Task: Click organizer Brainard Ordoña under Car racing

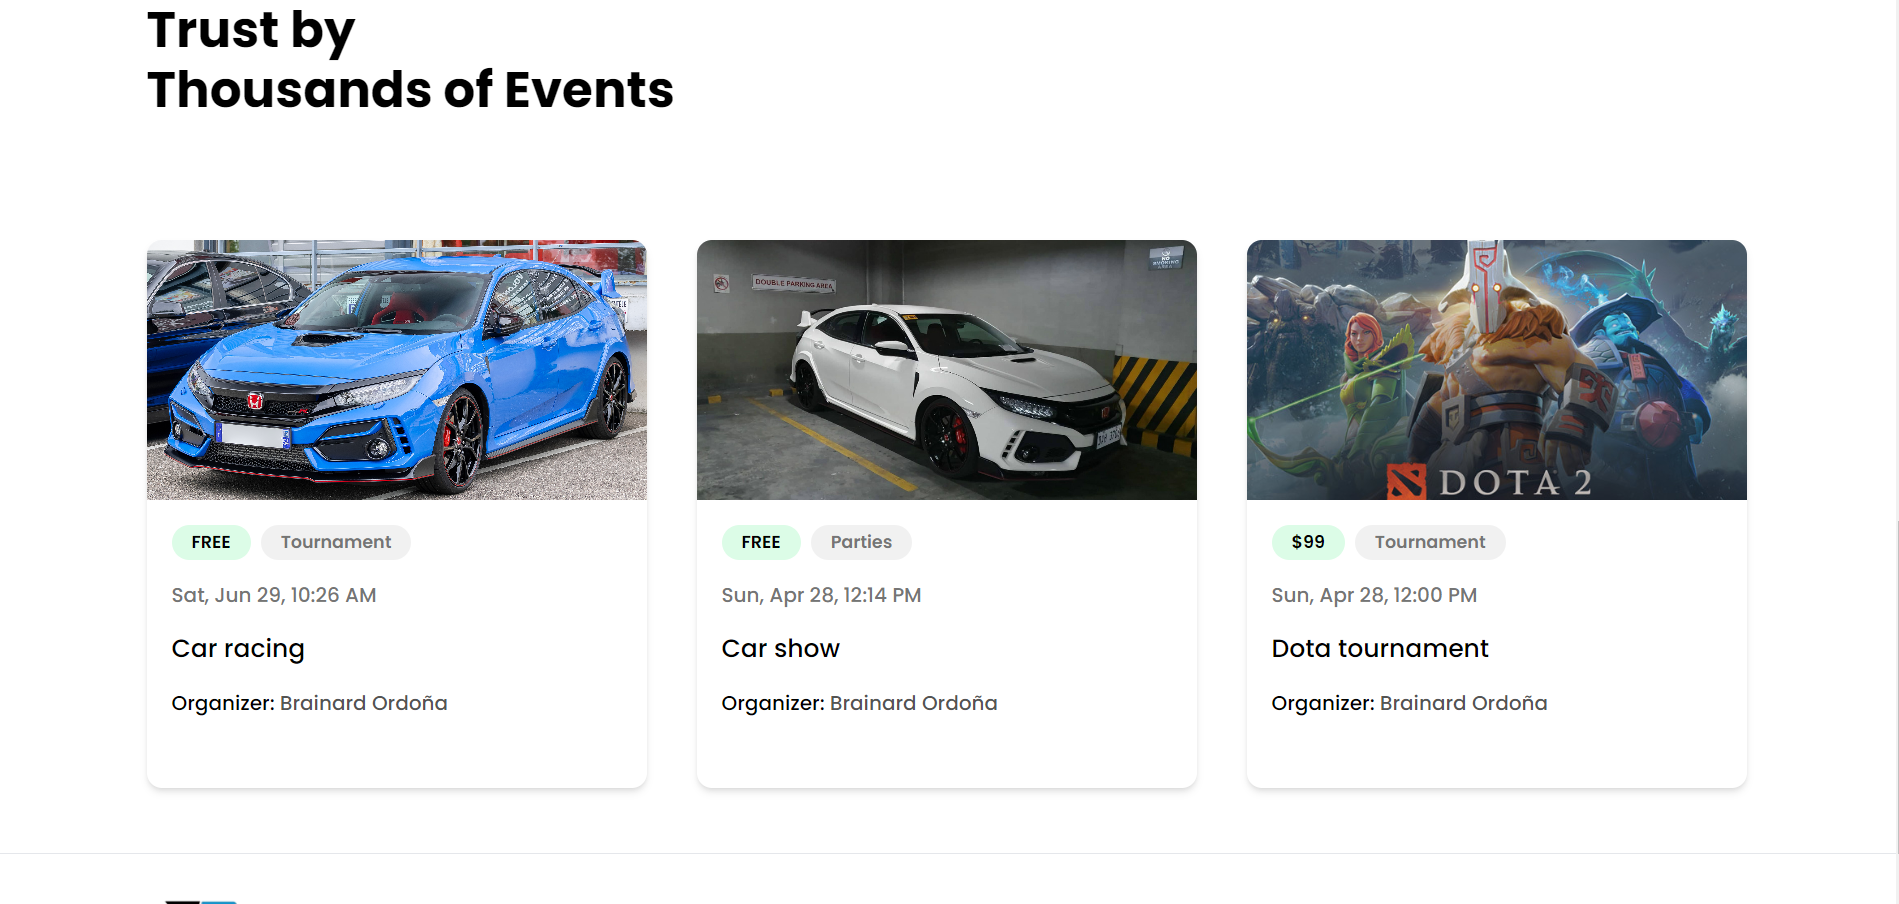Action: coord(363,703)
